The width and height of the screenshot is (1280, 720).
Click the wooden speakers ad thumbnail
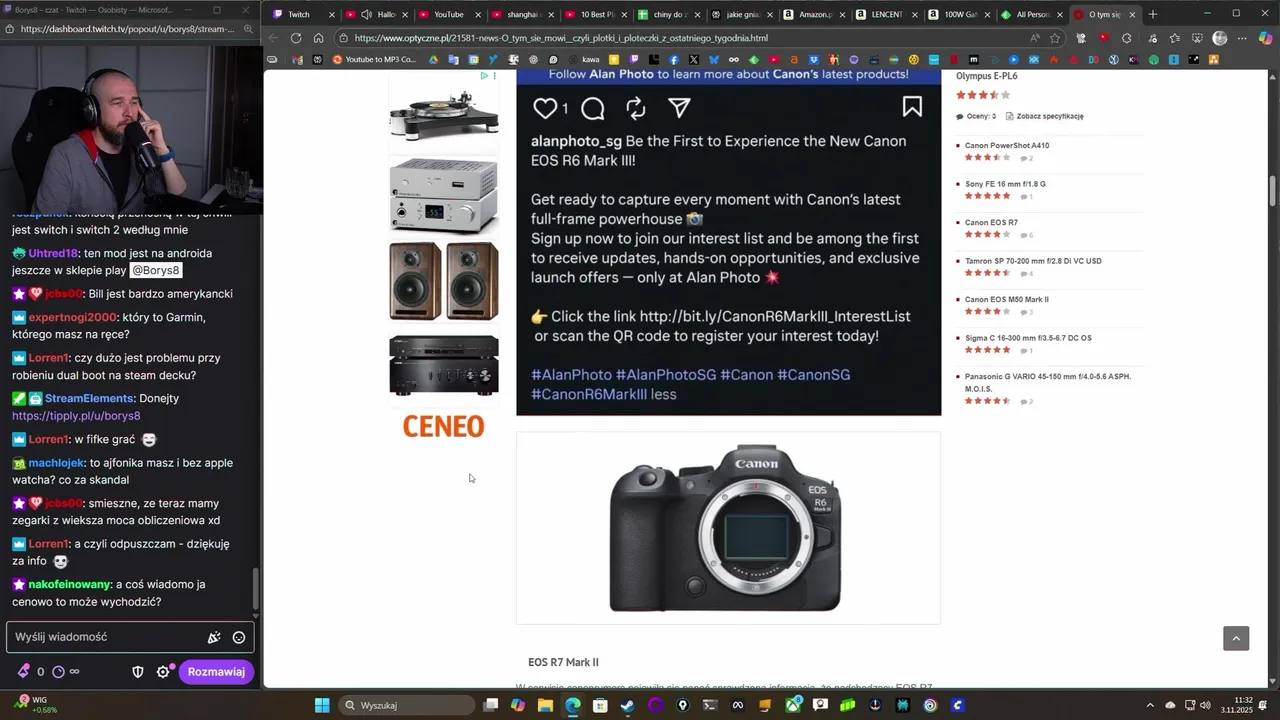(x=443, y=280)
